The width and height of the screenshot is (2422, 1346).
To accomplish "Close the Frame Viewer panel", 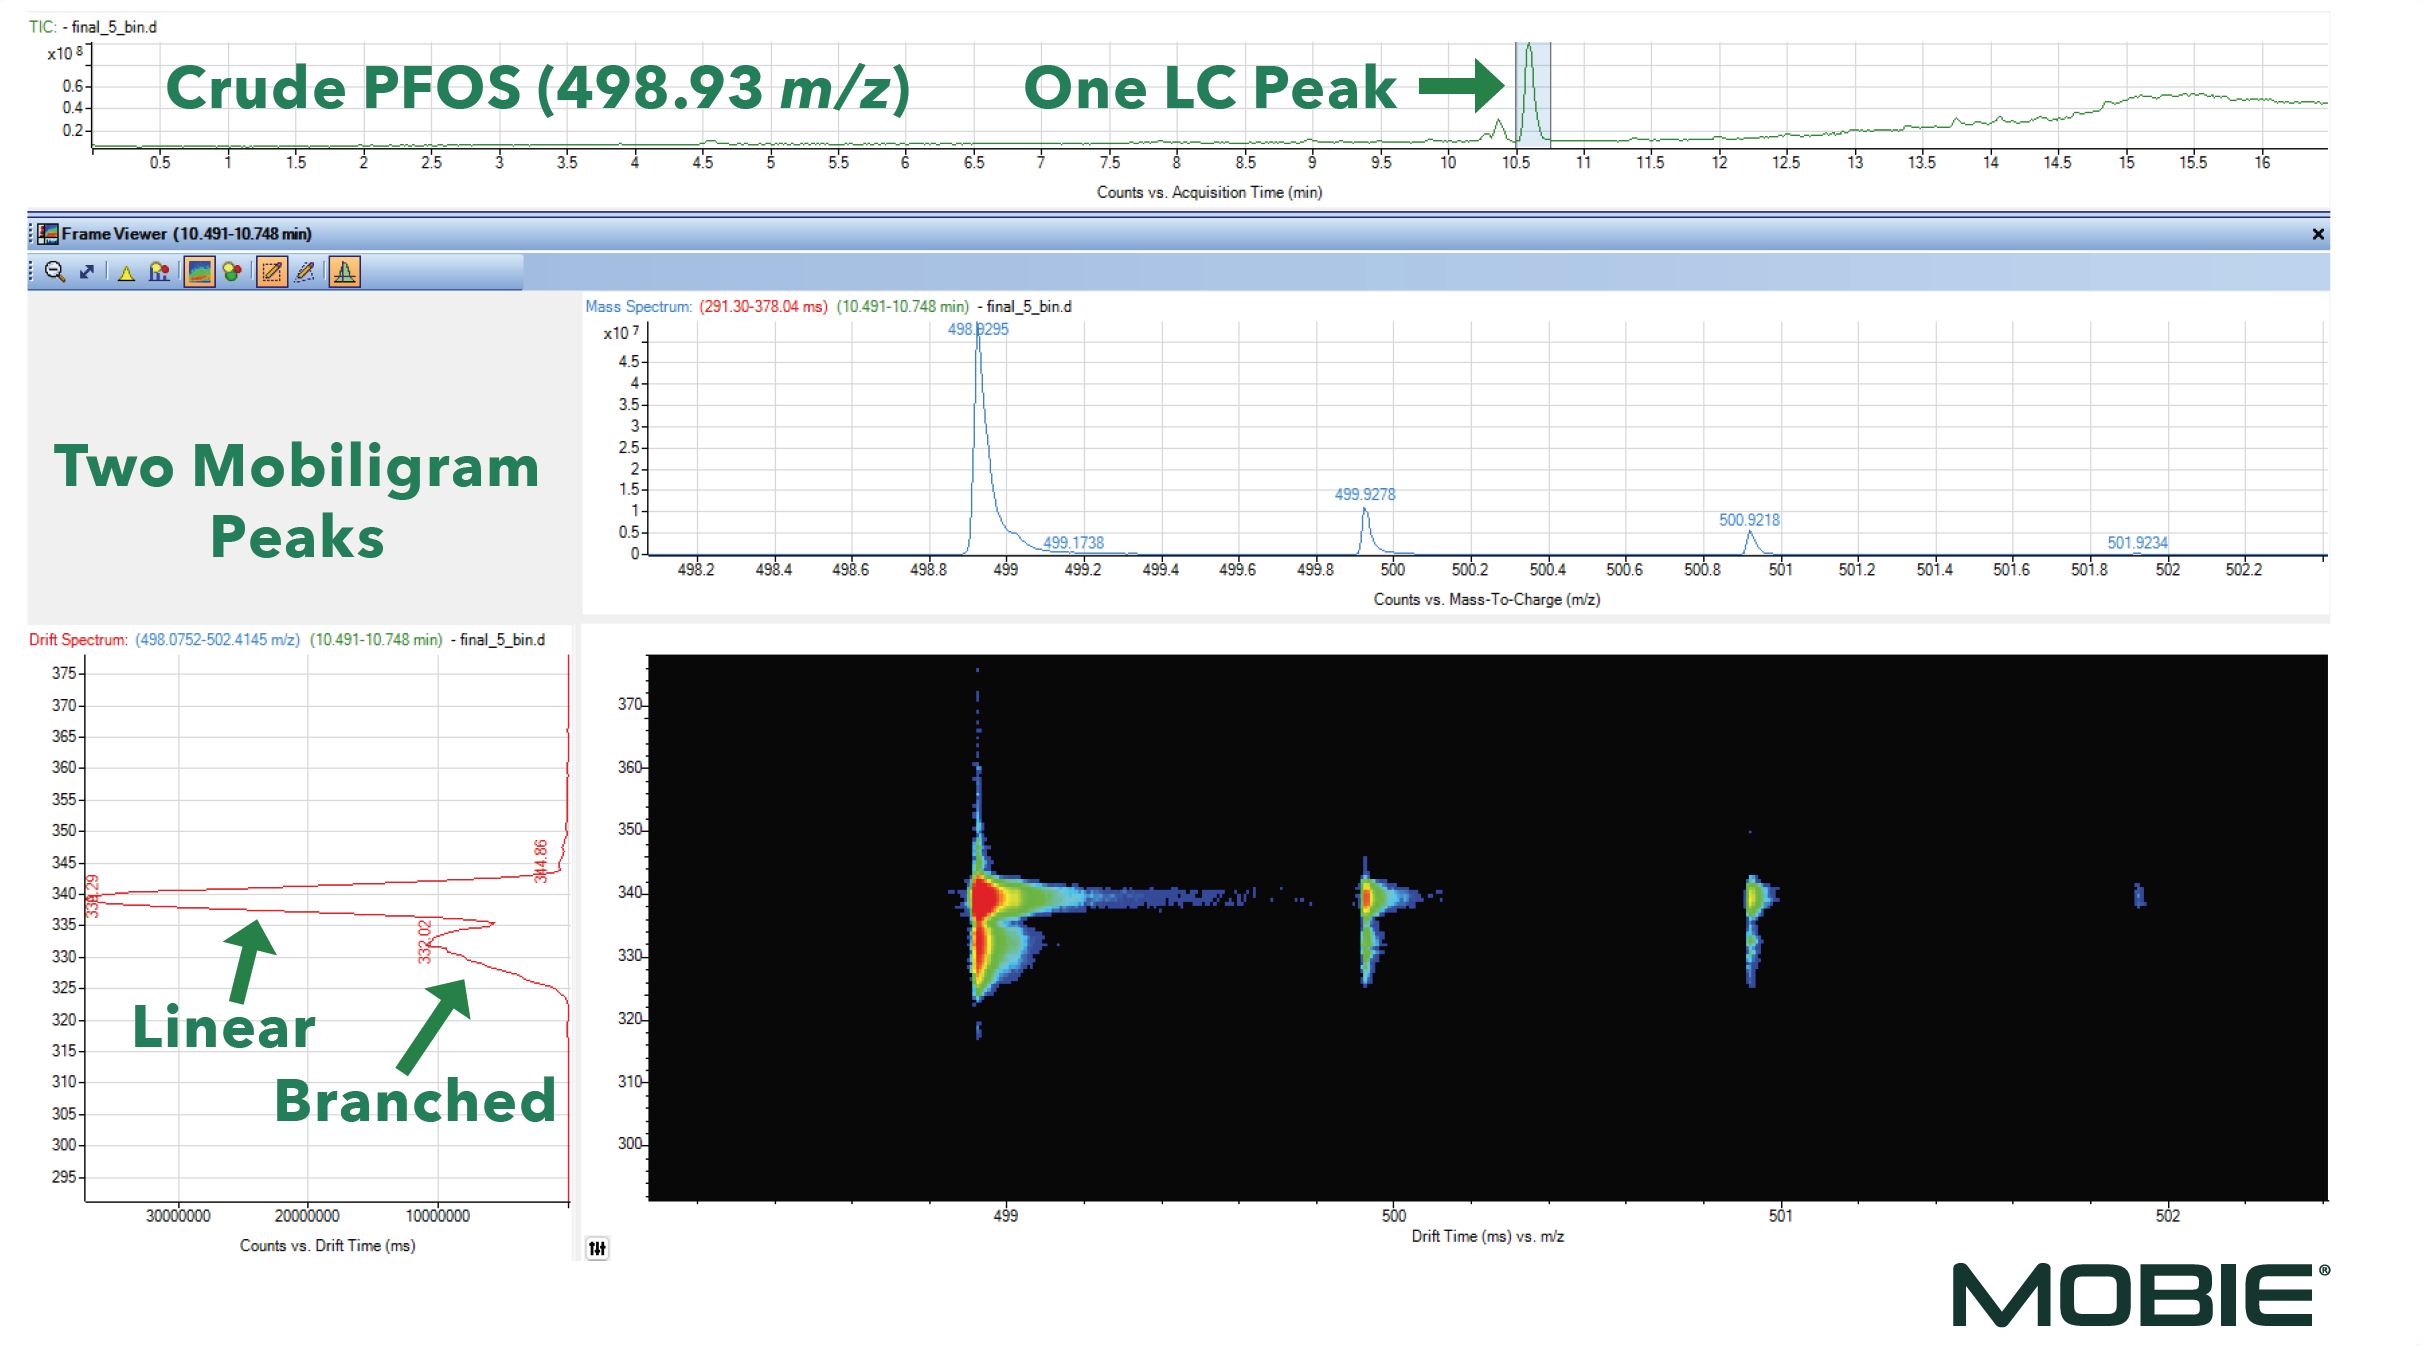I will tap(2318, 234).
